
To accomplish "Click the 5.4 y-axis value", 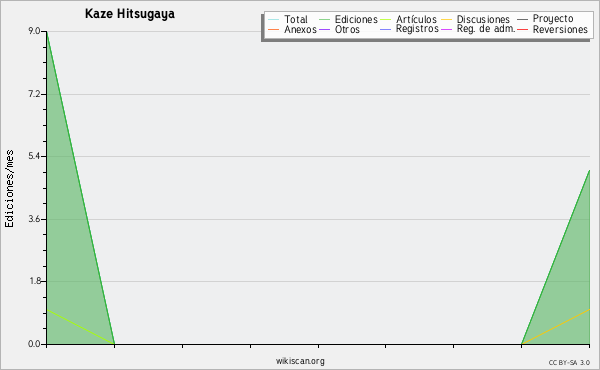I will (34, 156).
